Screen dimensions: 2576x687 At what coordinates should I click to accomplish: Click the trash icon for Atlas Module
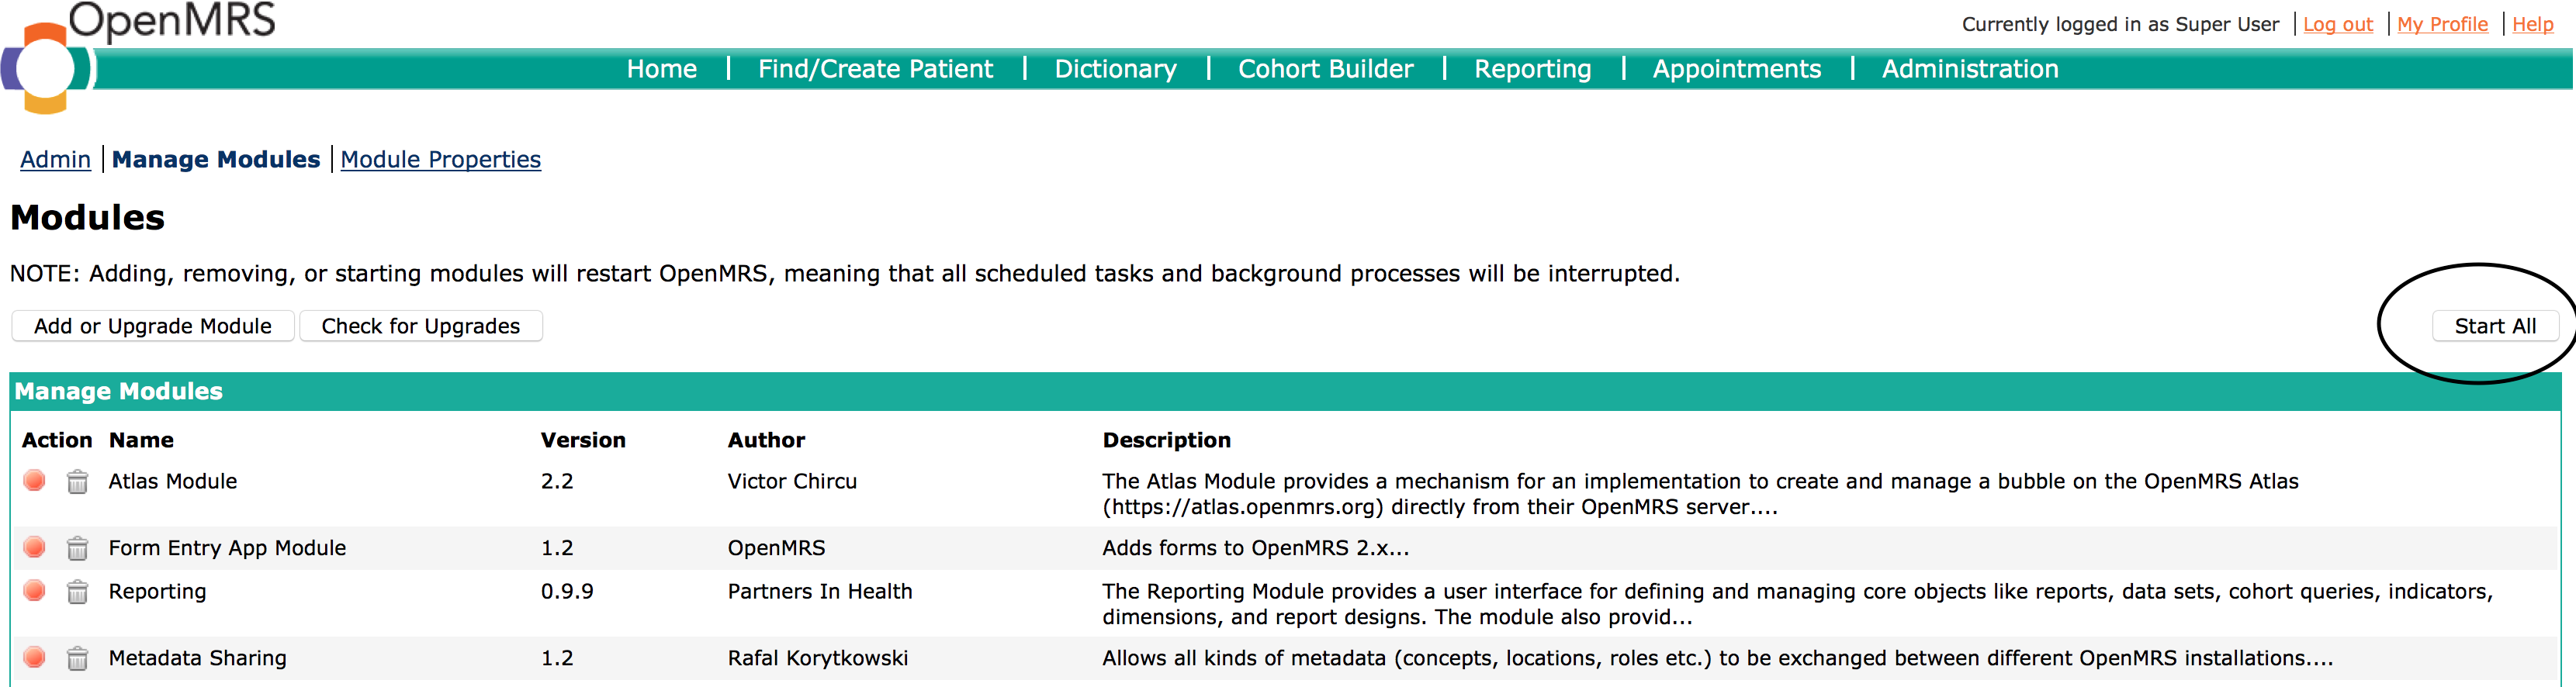(77, 482)
